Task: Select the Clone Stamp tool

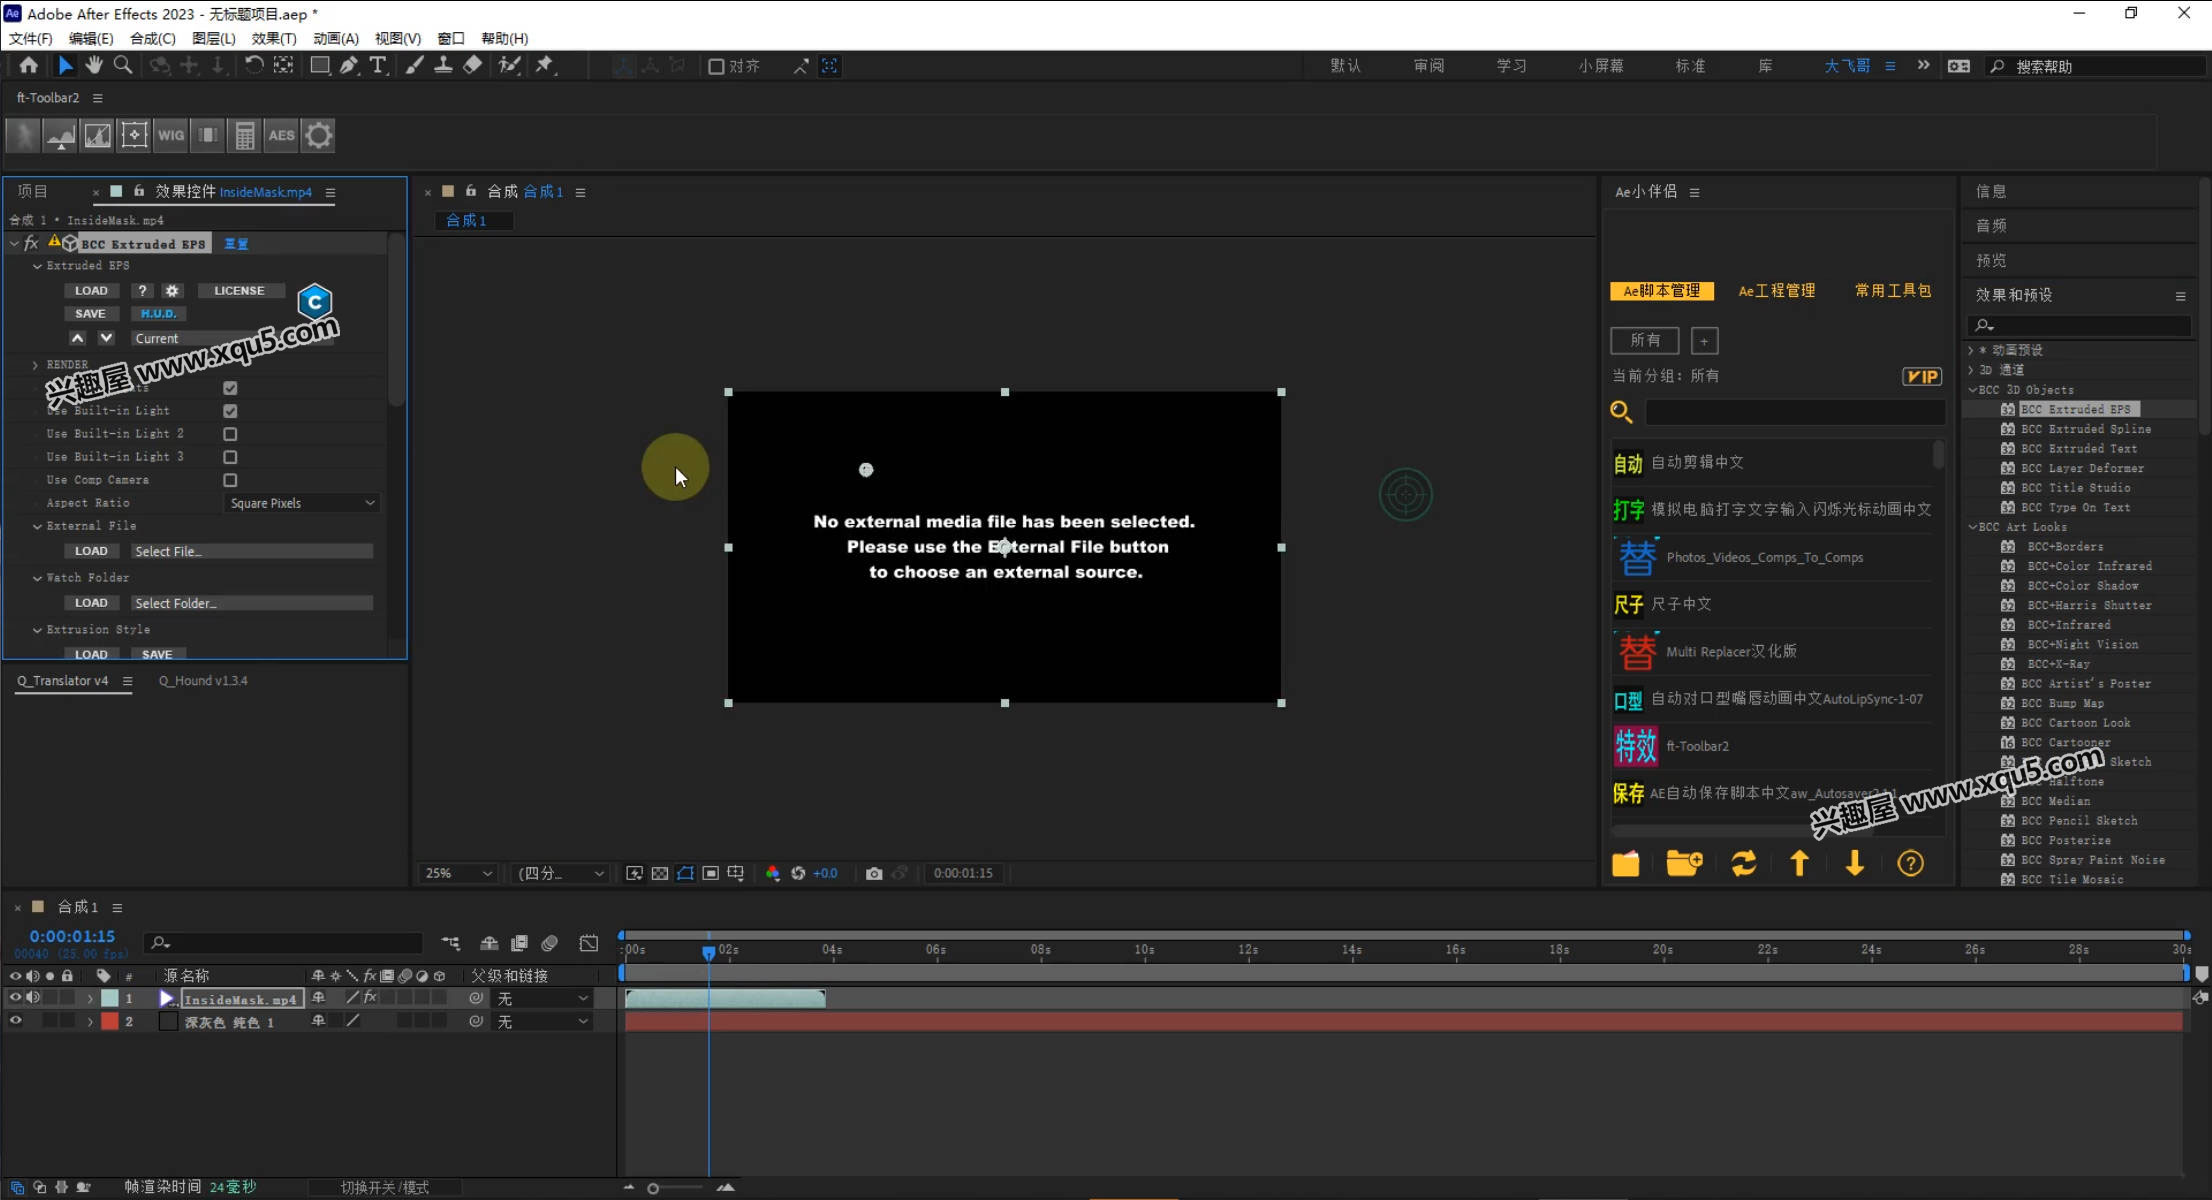Action: [x=443, y=65]
